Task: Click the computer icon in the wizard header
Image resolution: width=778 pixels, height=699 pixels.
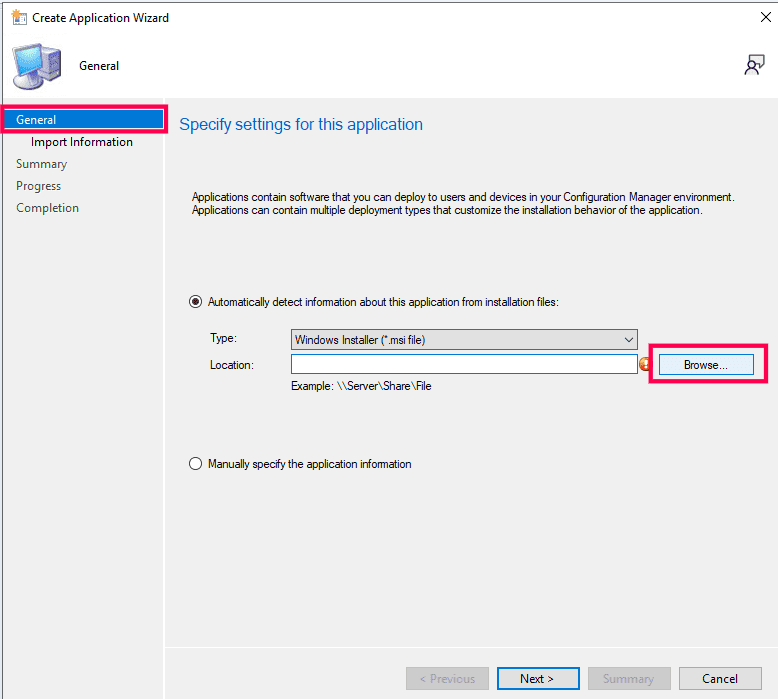Action: pos(37,66)
